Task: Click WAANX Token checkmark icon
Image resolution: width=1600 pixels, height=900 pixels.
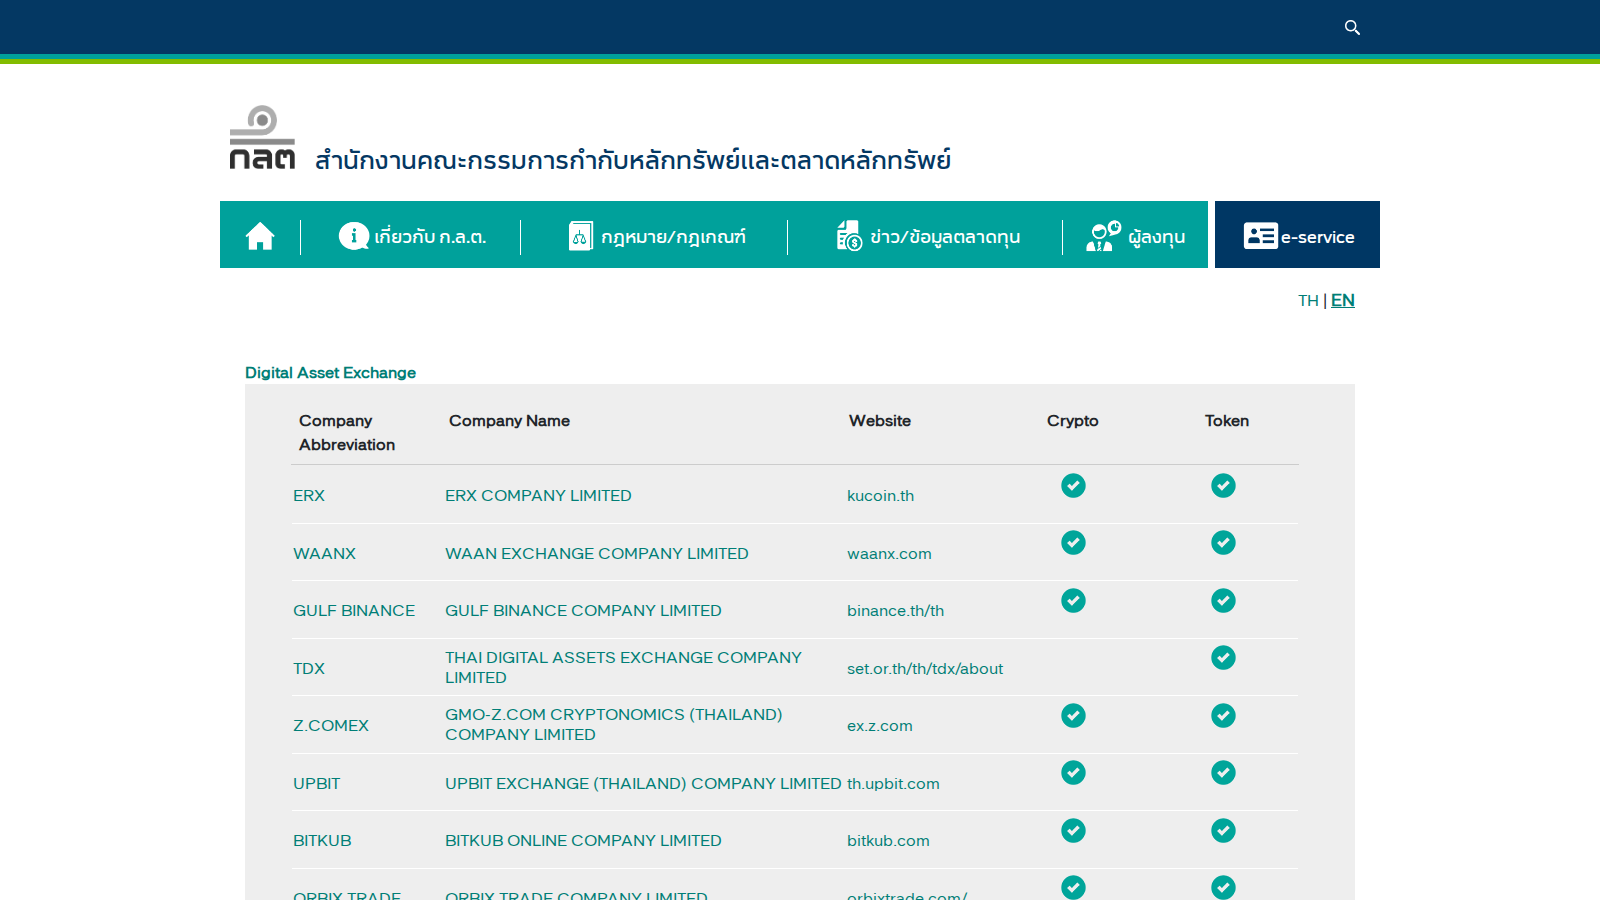Action: click(x=1223, y=542)
